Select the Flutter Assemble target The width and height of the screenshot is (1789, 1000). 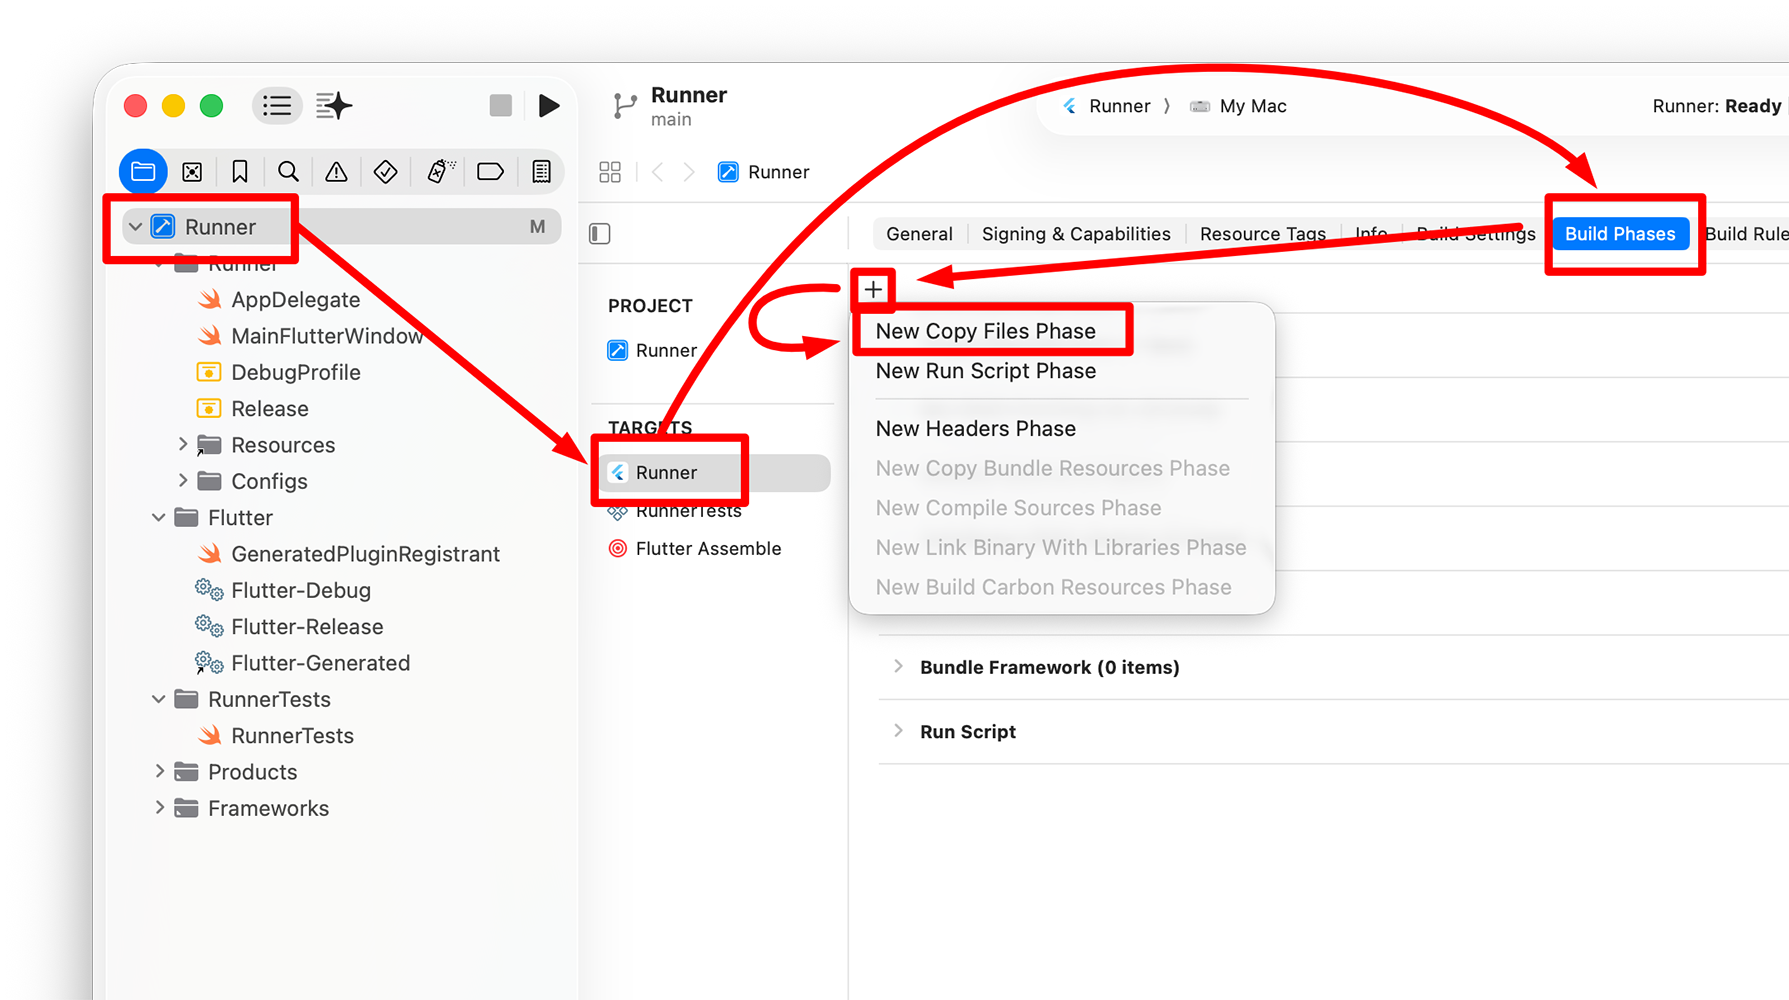click(x=695, y=549)
